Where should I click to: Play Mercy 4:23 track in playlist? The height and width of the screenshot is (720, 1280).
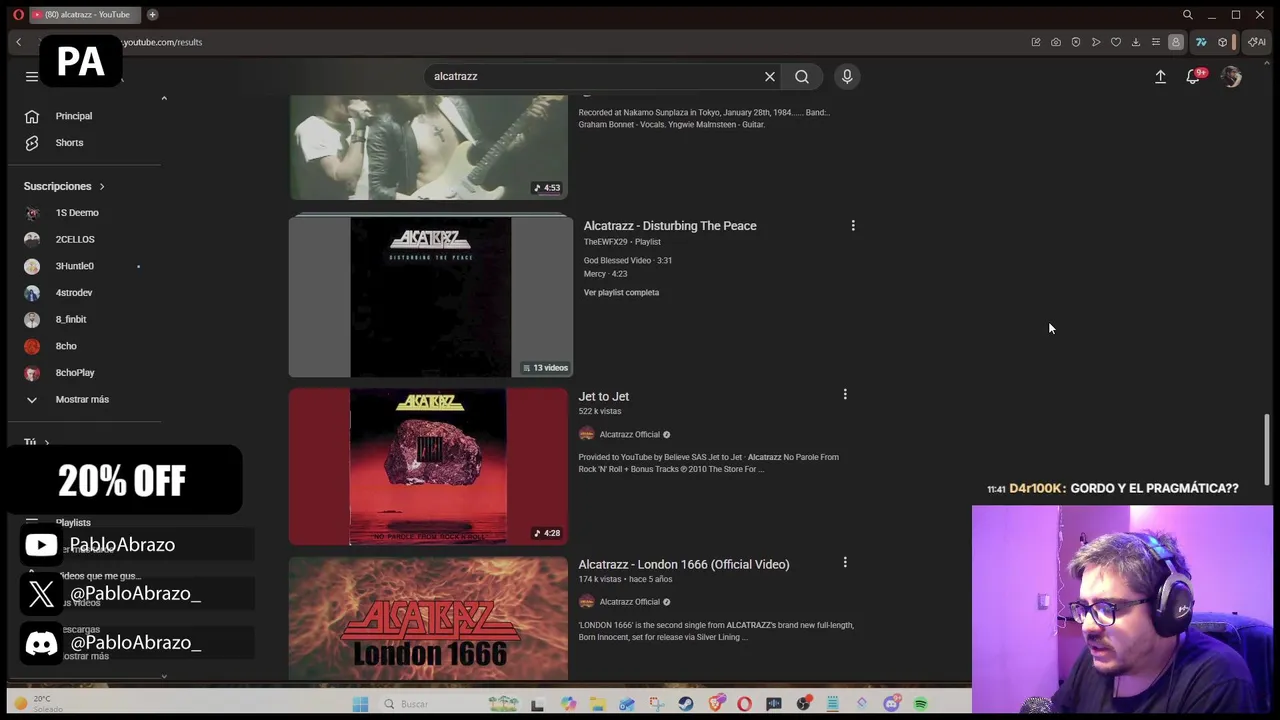coord(606,274)
